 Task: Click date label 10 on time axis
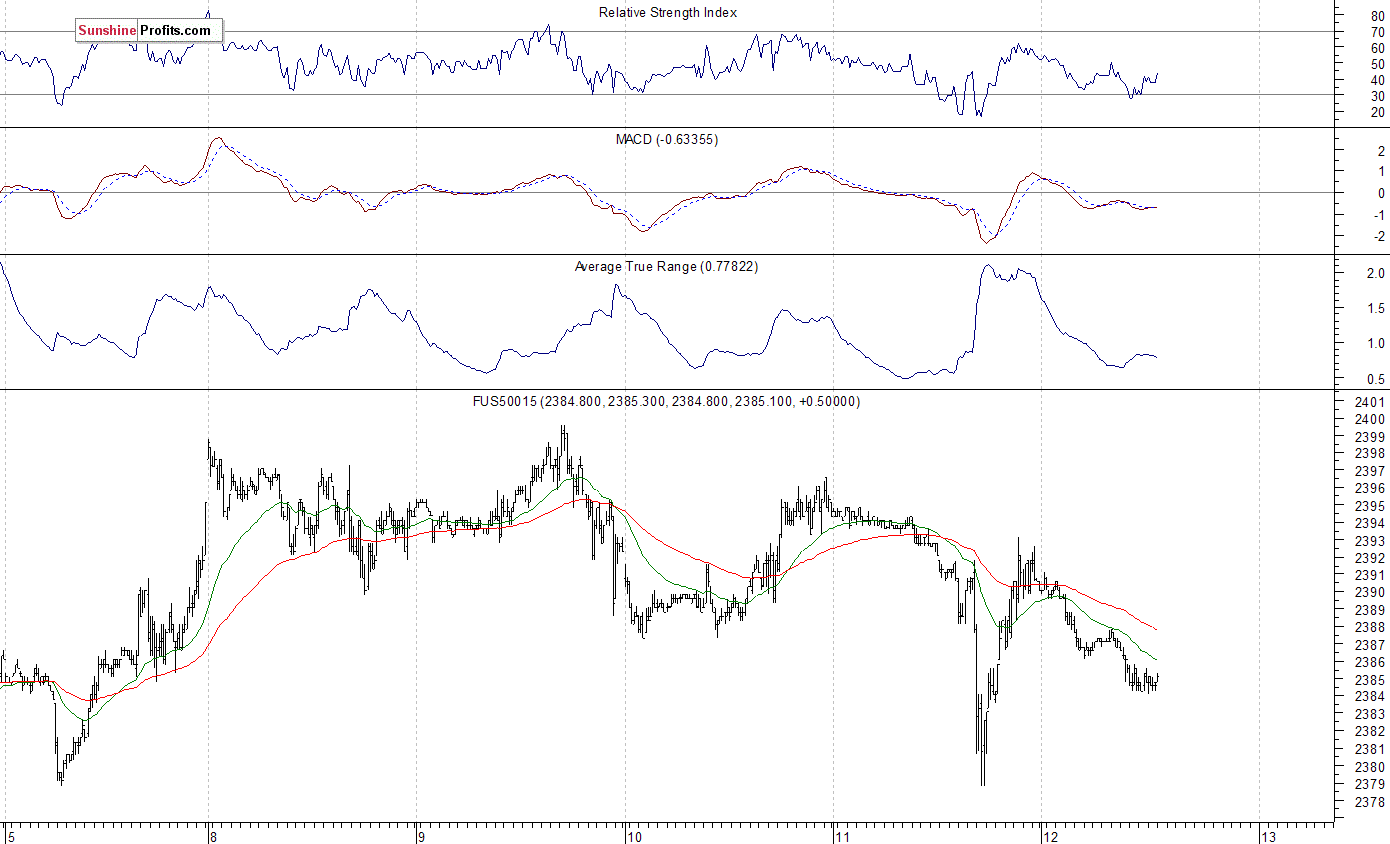tap(636, 836)
